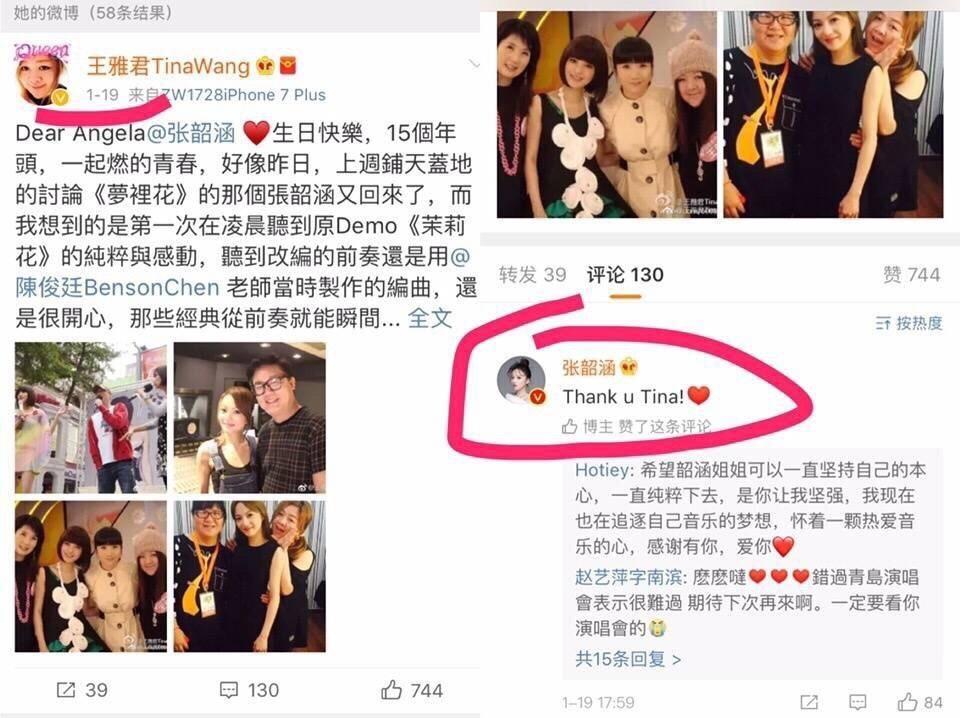960x718 pixels.
Task: Select the 评论 130 tab
Action: pos(625,274)
